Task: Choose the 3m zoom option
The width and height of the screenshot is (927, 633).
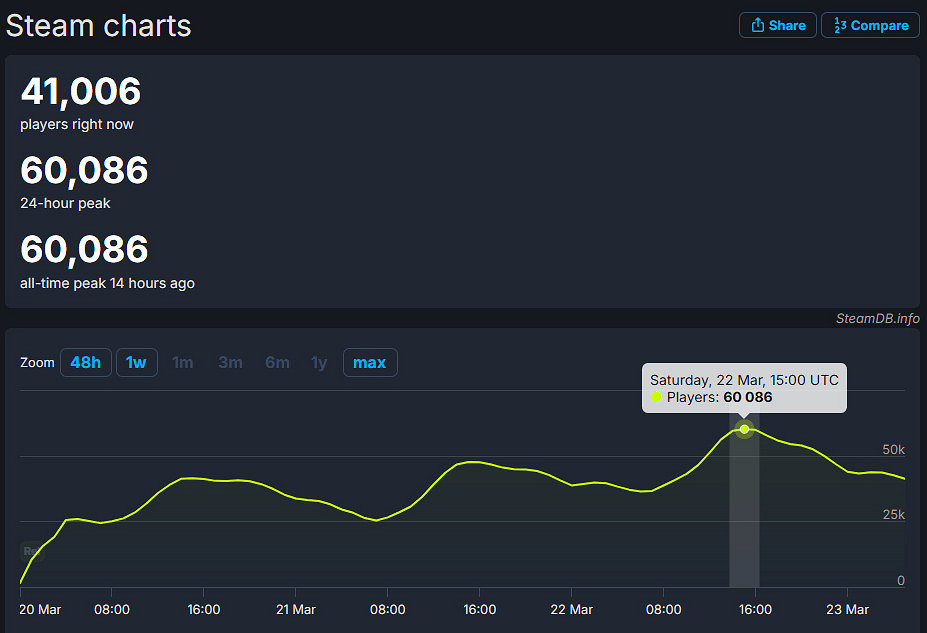Action: (x=230, y=362)
